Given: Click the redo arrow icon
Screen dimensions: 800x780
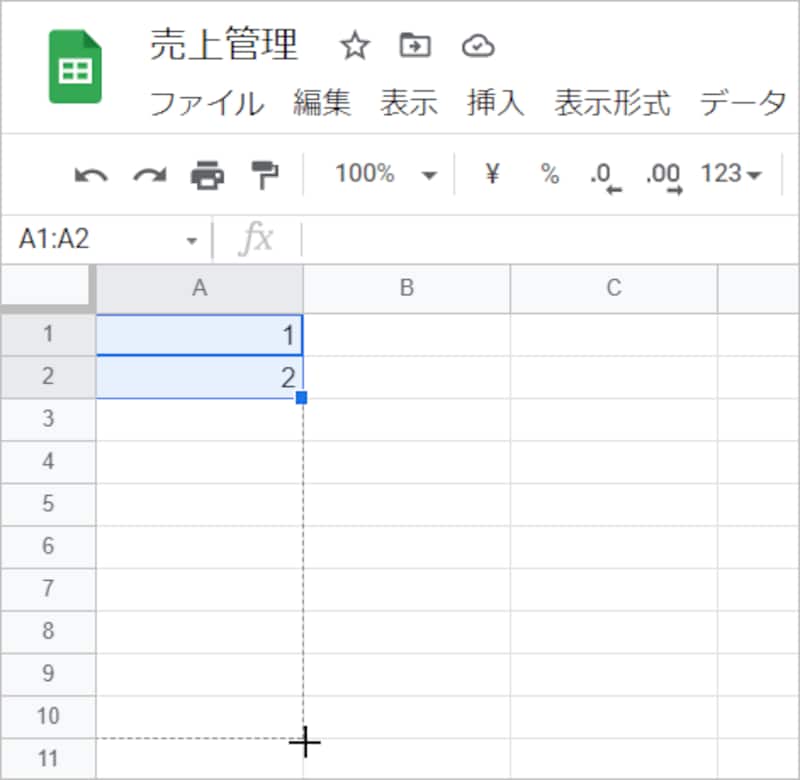Looking at the screenshot, I should [147, 174].
